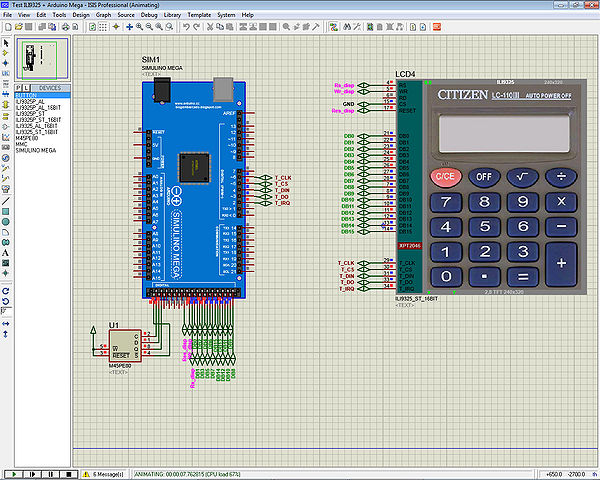Click the rotation angle input field
The height and width of the screenshot is (480, 600).
pyautogui.click(x=6, y=312)
